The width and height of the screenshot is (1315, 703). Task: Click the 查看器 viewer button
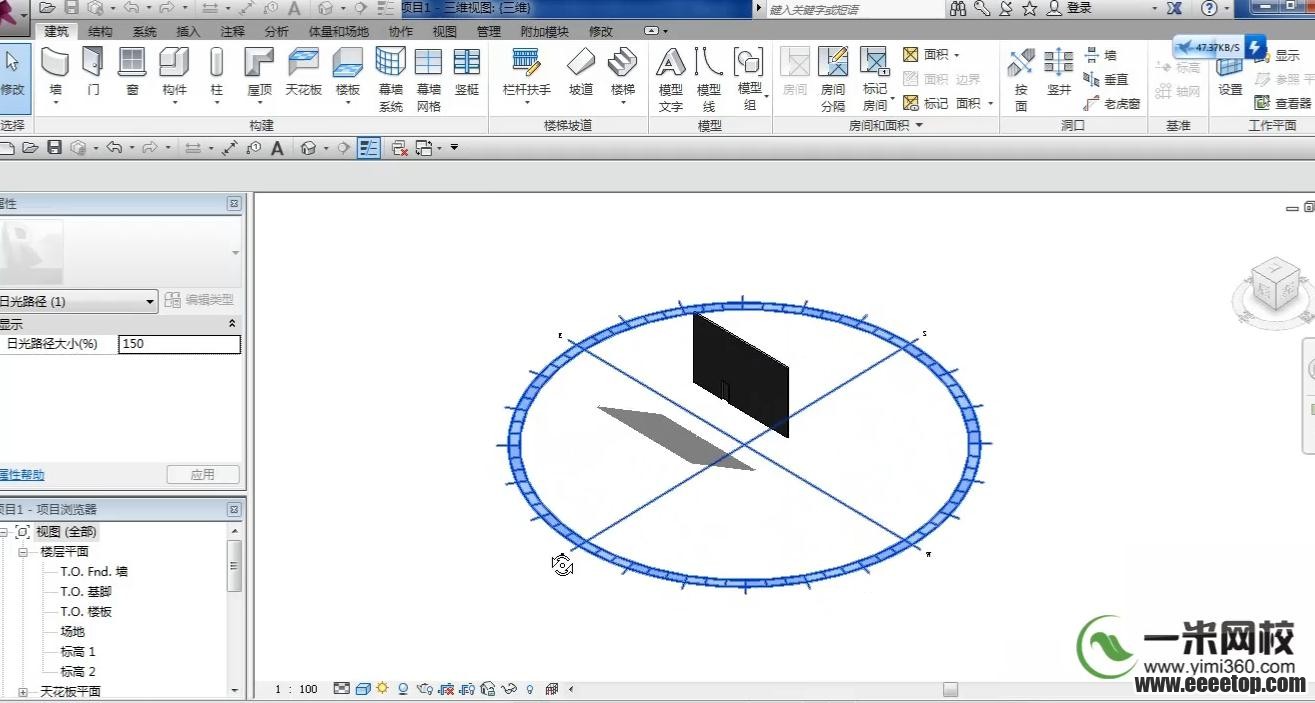[x=1284, y=103]
